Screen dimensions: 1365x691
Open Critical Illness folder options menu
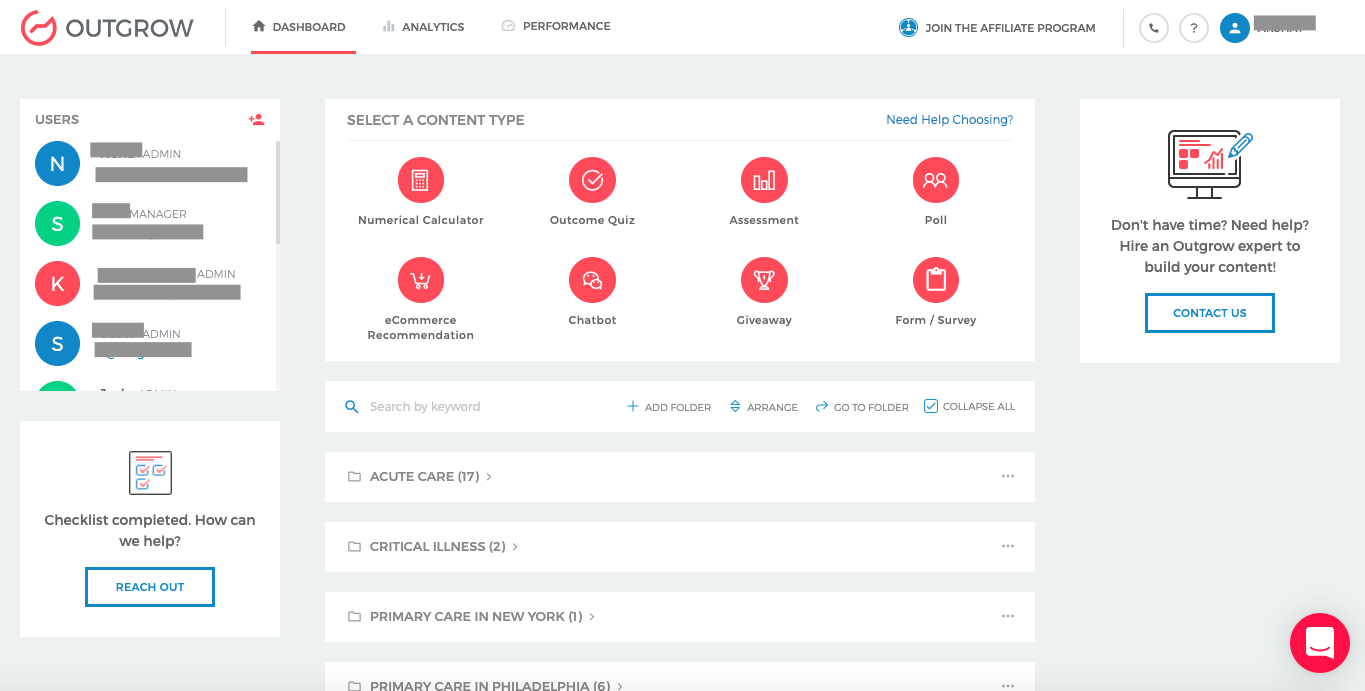click(1008, 547)
